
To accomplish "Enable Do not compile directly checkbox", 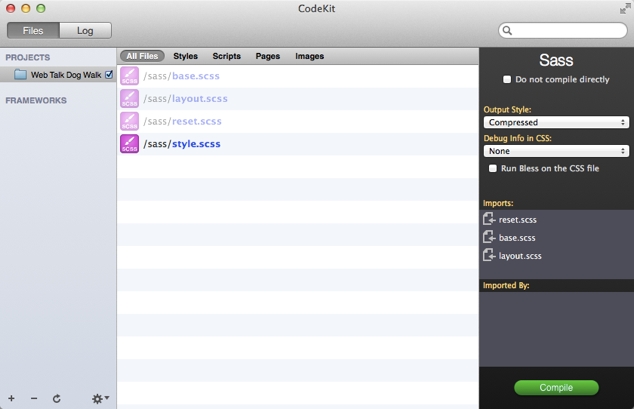I will point(507,79).
